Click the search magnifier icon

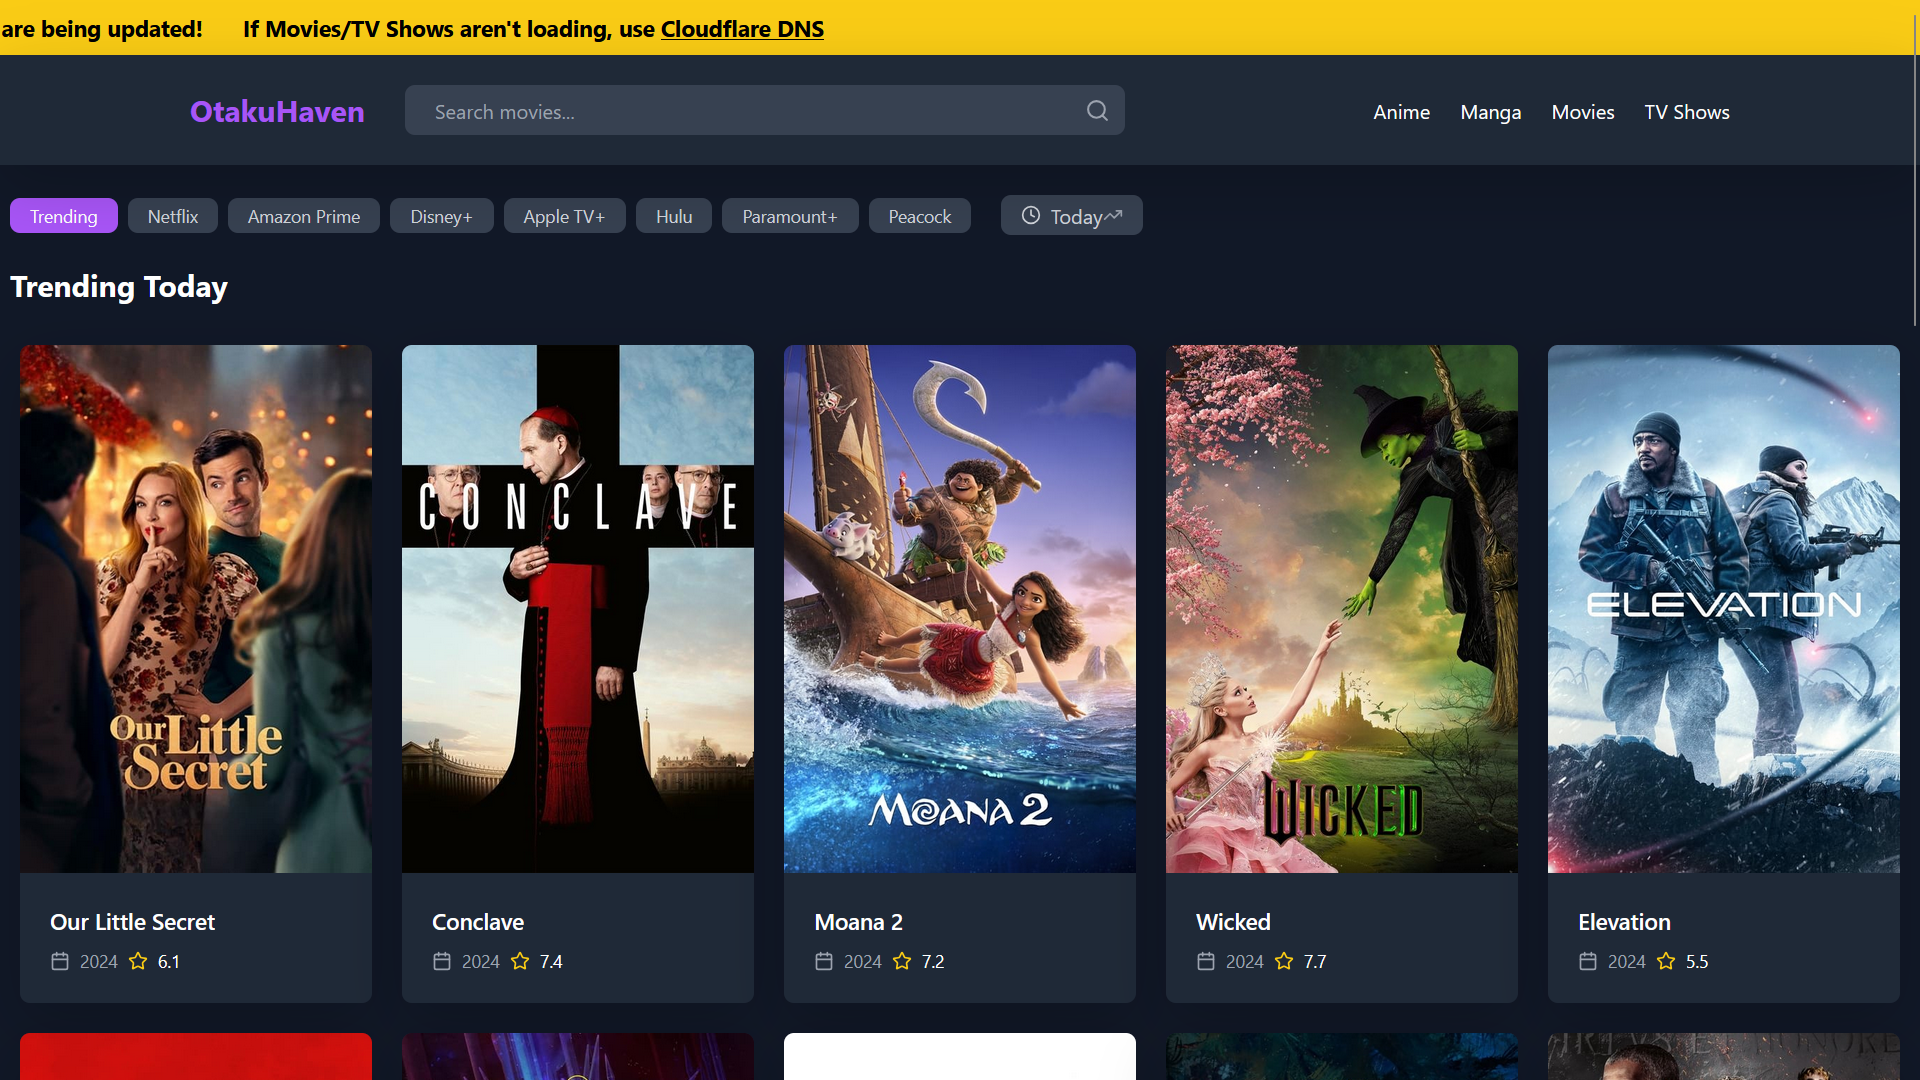coord(1097,111)
